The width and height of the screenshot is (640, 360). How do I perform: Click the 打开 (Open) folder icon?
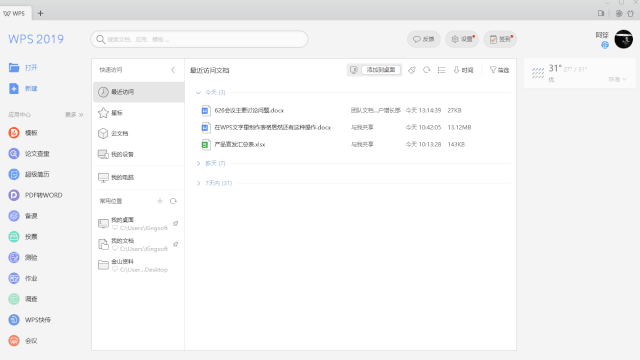pos(14,68)
